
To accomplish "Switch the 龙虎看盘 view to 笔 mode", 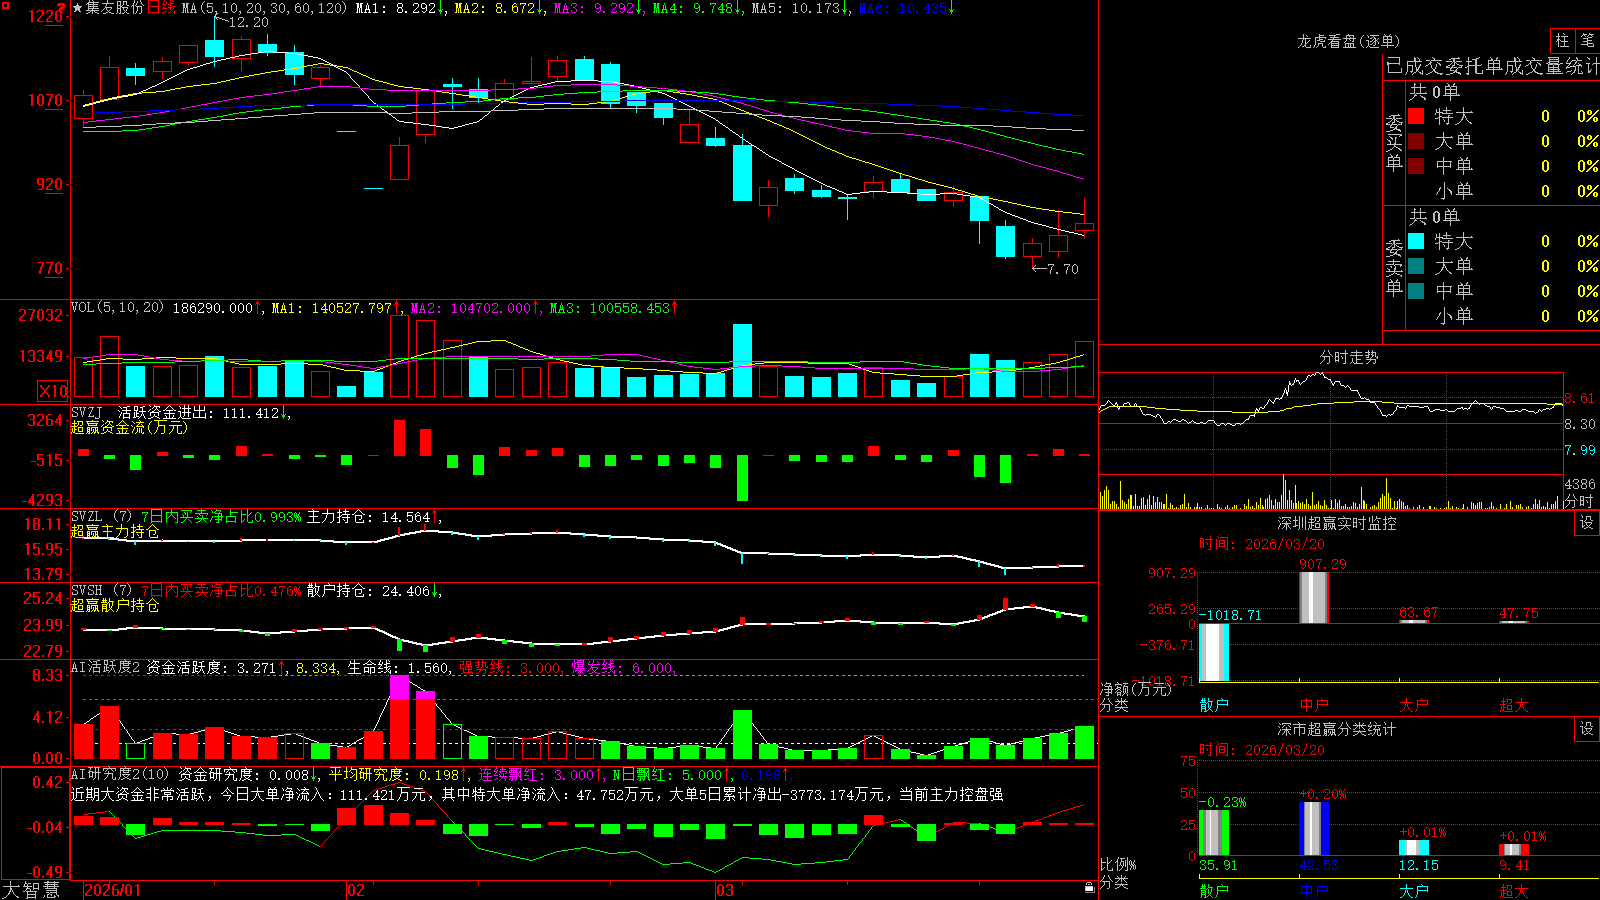I will [1588, 40].
